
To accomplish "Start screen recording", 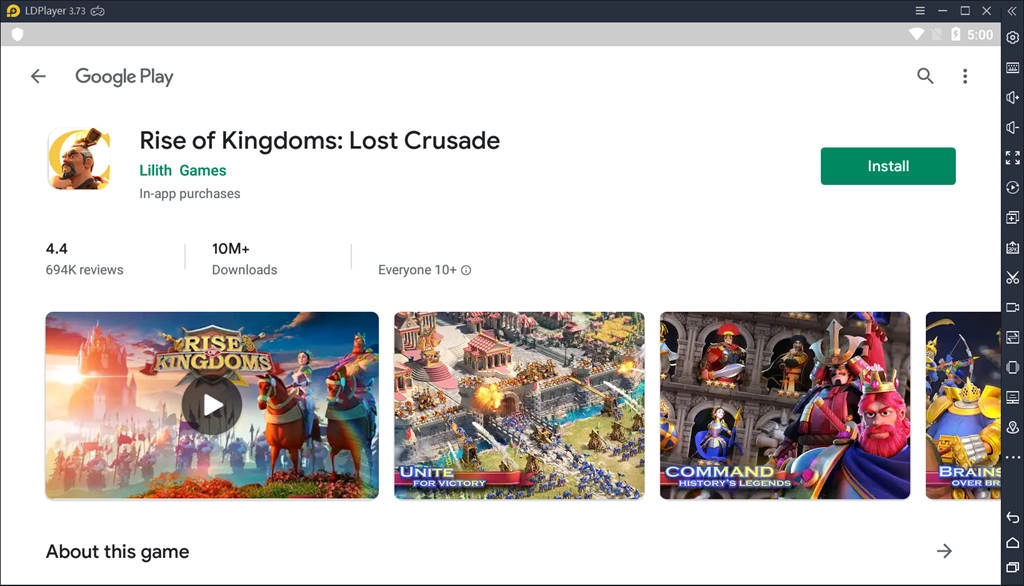I will point(1012,307).
